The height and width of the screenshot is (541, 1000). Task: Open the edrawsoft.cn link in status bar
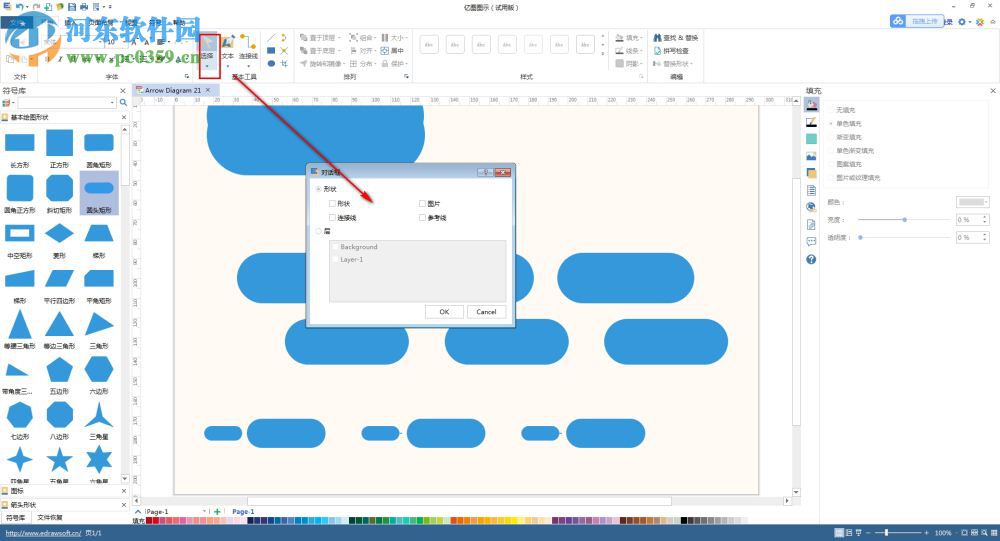[x=43, y=533]
